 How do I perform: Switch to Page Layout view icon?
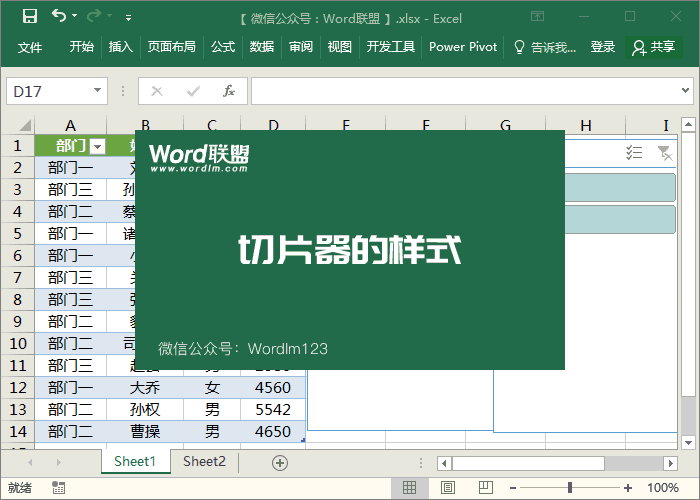(447, 488)
